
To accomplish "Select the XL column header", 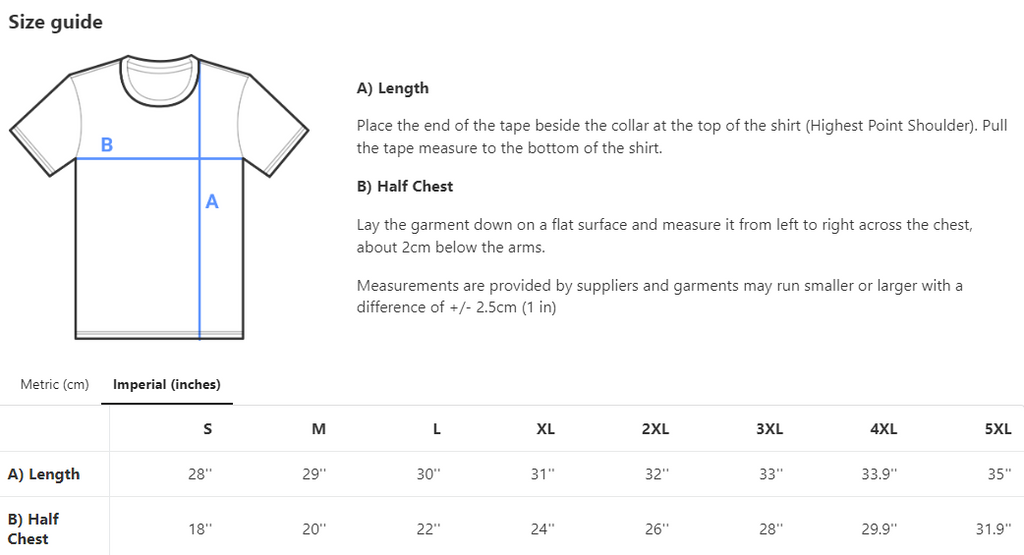I will [x=545, y=429].
